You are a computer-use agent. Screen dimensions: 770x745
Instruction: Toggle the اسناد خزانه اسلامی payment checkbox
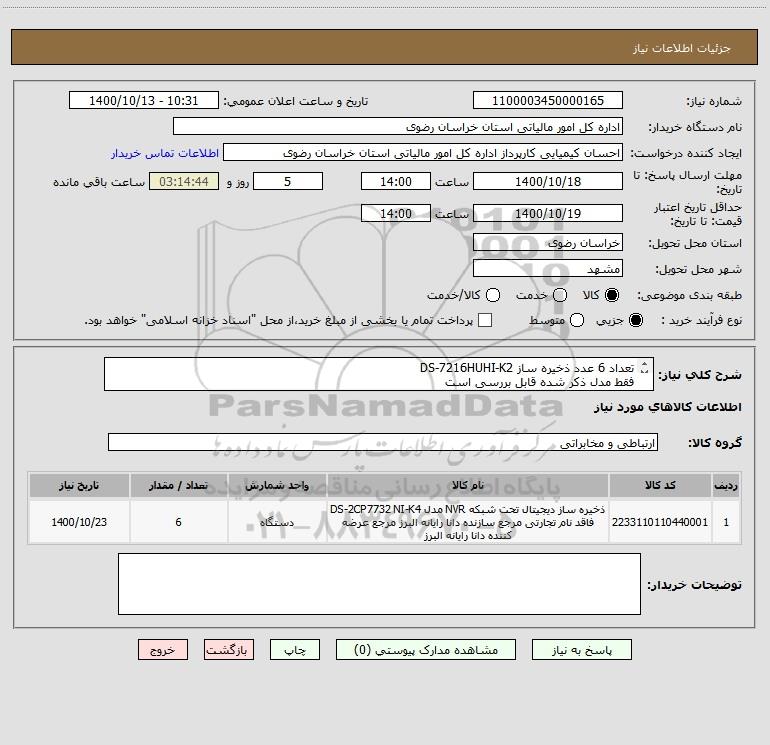[x=485, y=320]
